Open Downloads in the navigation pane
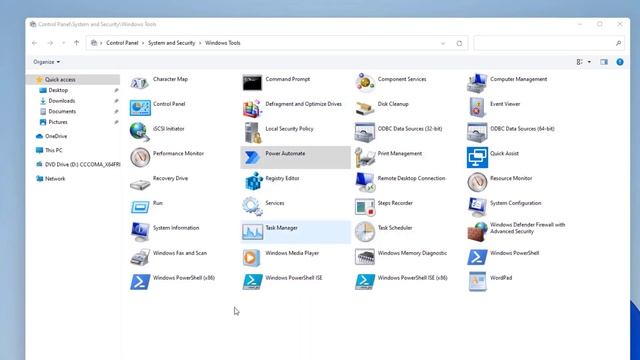 [62, 101]
